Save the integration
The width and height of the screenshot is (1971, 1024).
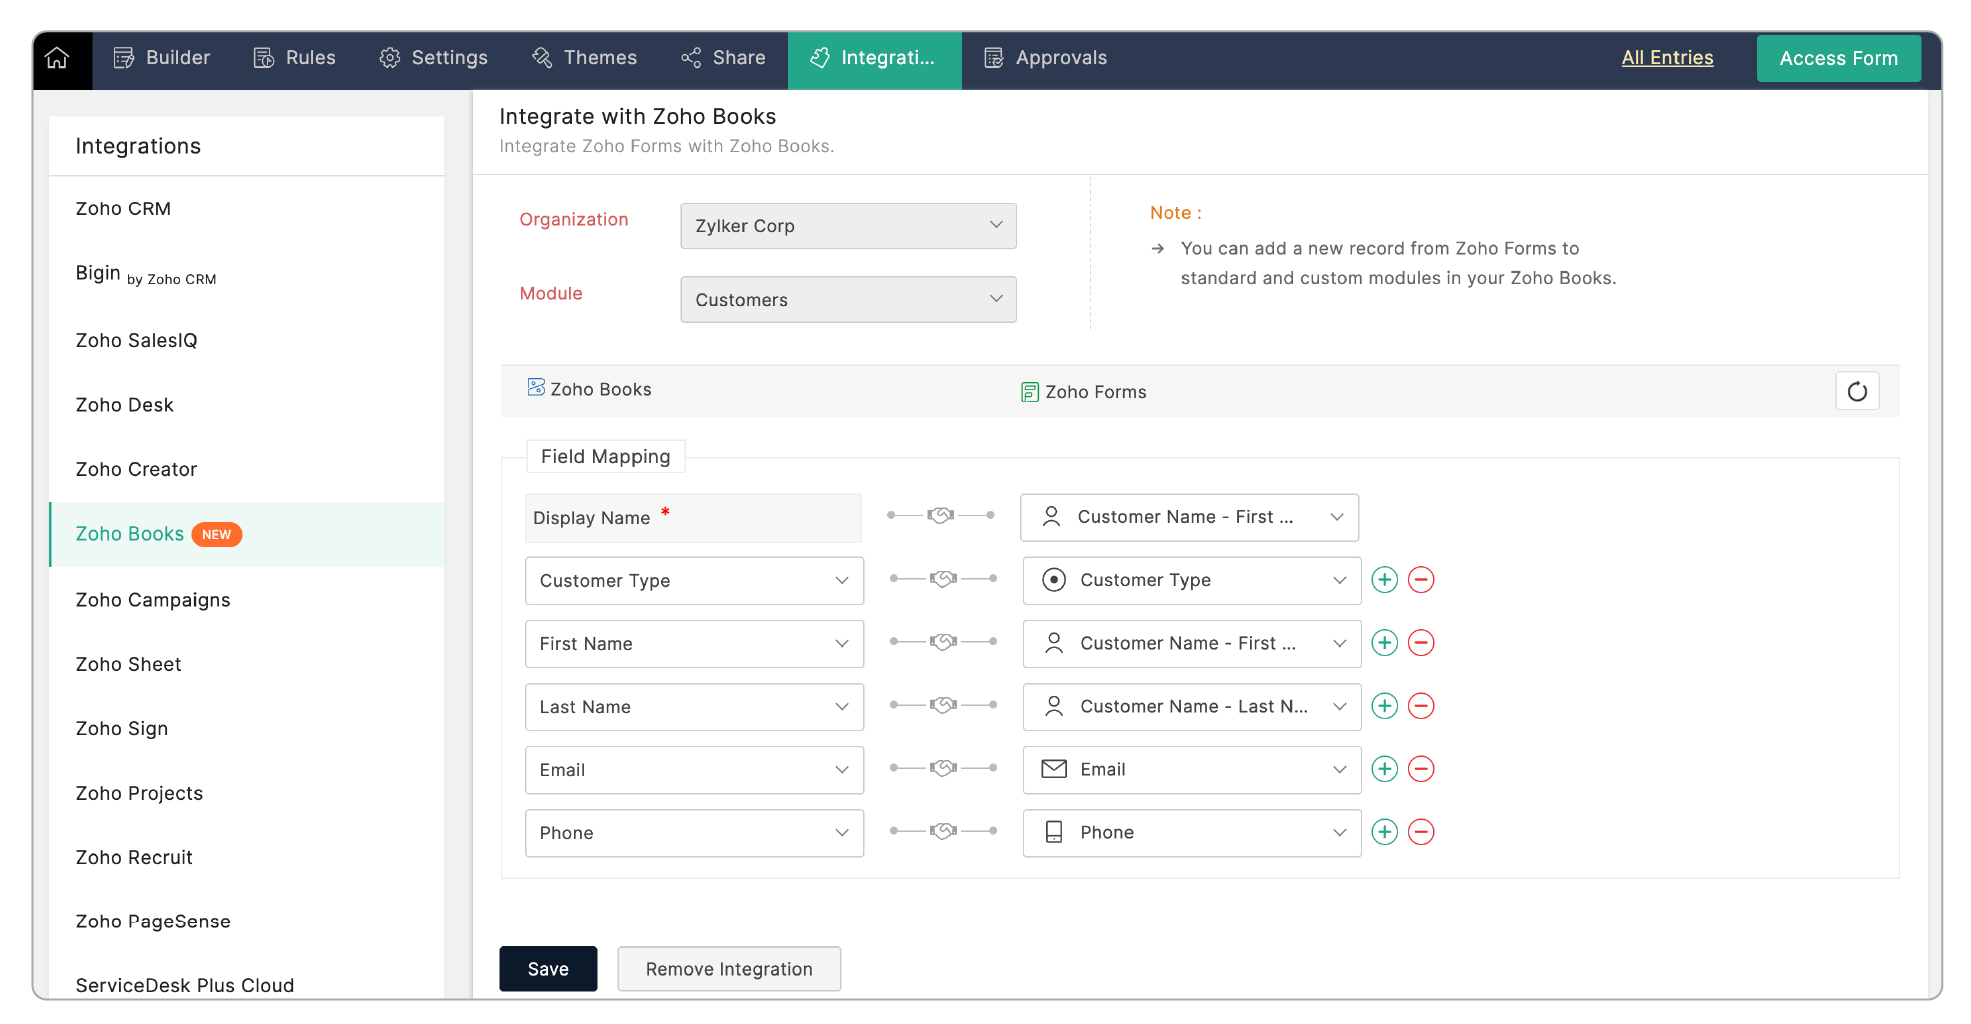(548, 969)
